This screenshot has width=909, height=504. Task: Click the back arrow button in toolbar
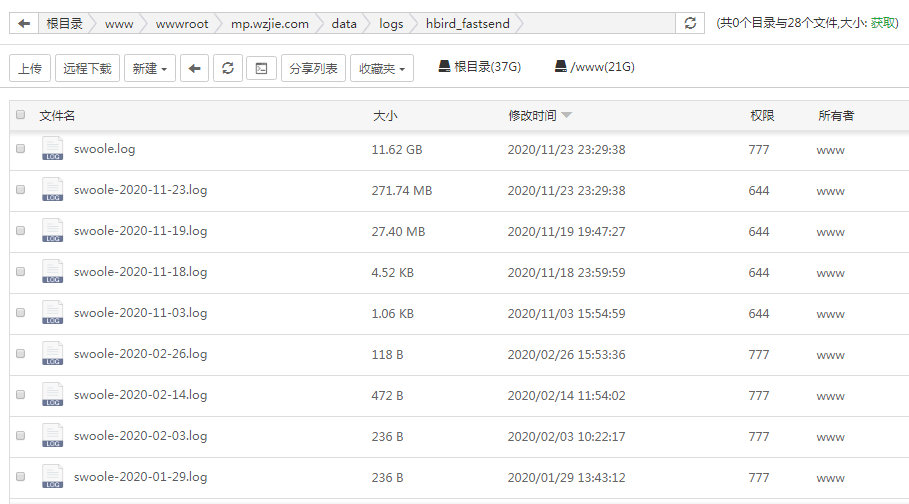pos(194,68)
